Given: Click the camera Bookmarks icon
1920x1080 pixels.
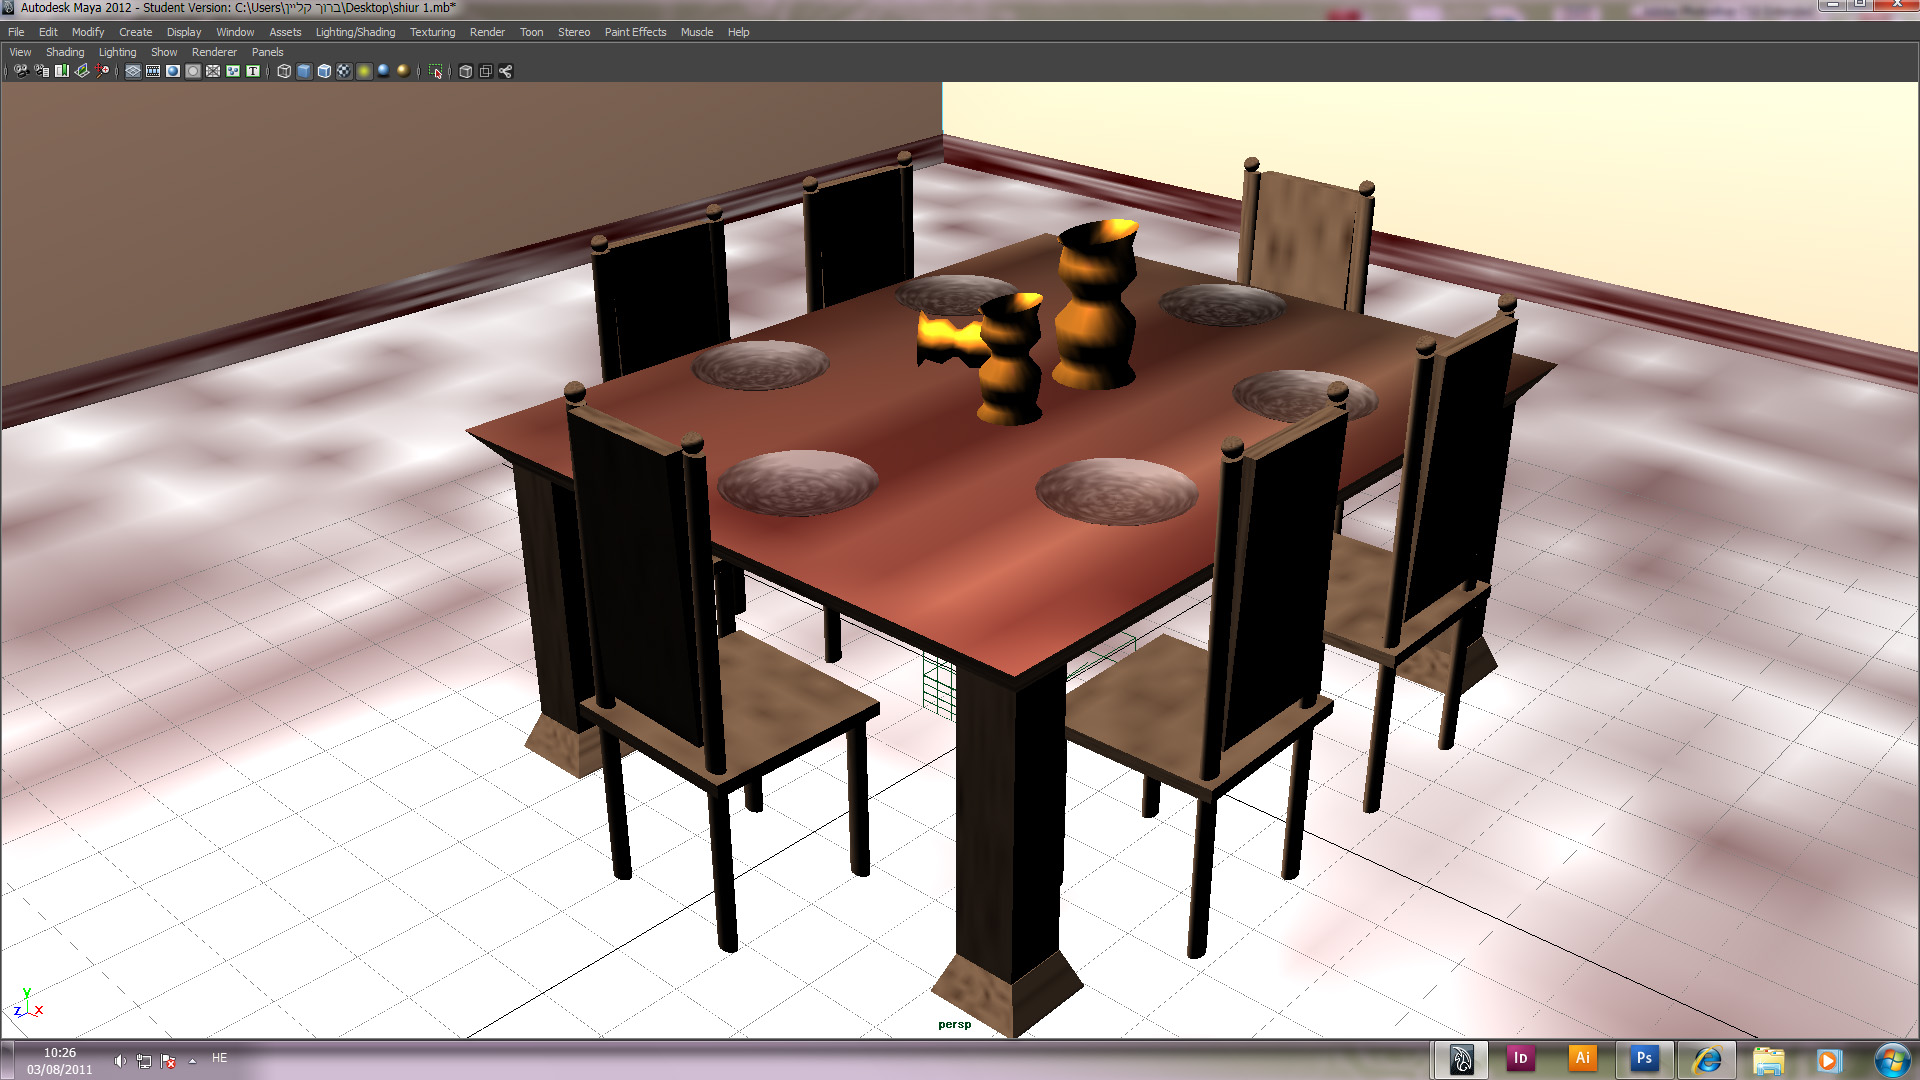Looking at the screenshot, I should (x=62, y=71).
